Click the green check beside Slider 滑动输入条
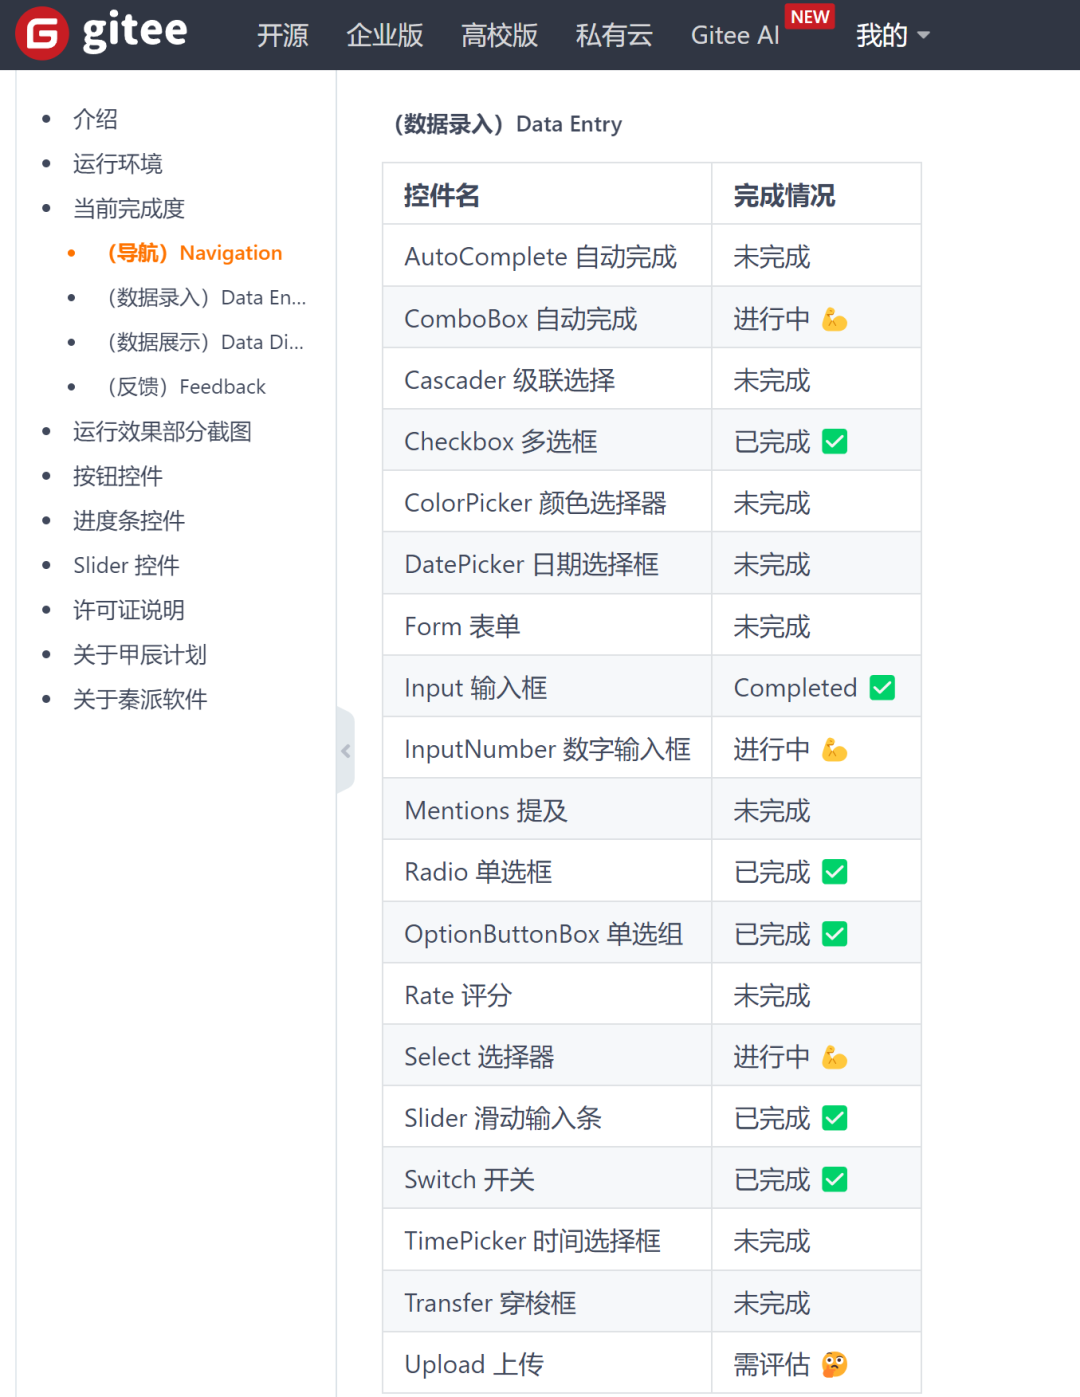 pos(834,1118)
